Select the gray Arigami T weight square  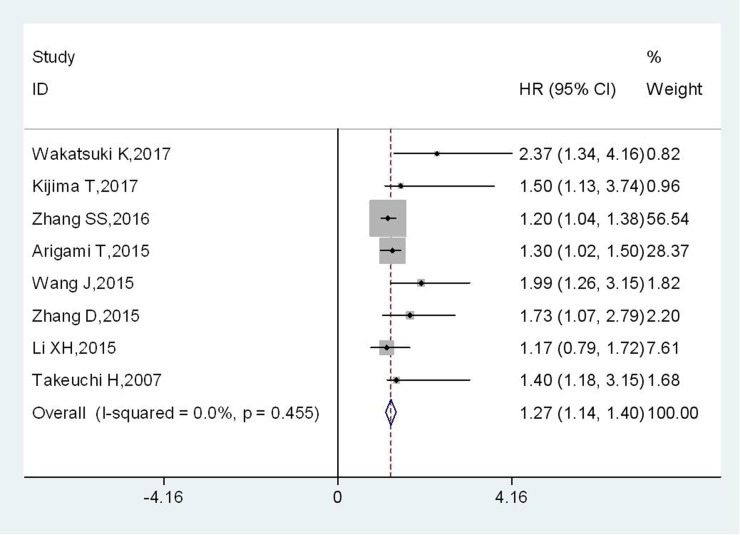392,251
